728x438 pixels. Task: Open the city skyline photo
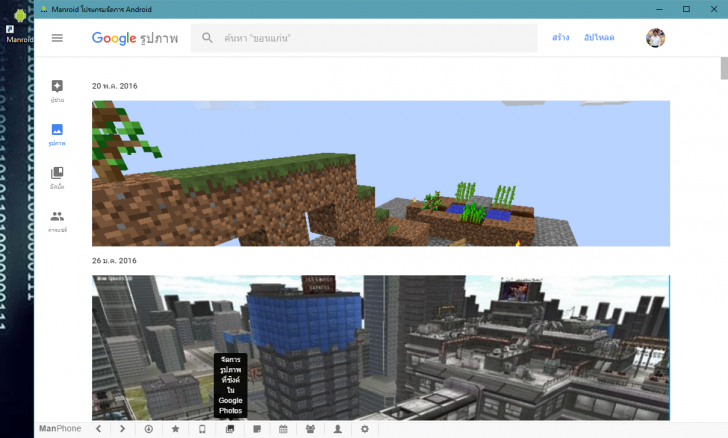pos(381,348)
